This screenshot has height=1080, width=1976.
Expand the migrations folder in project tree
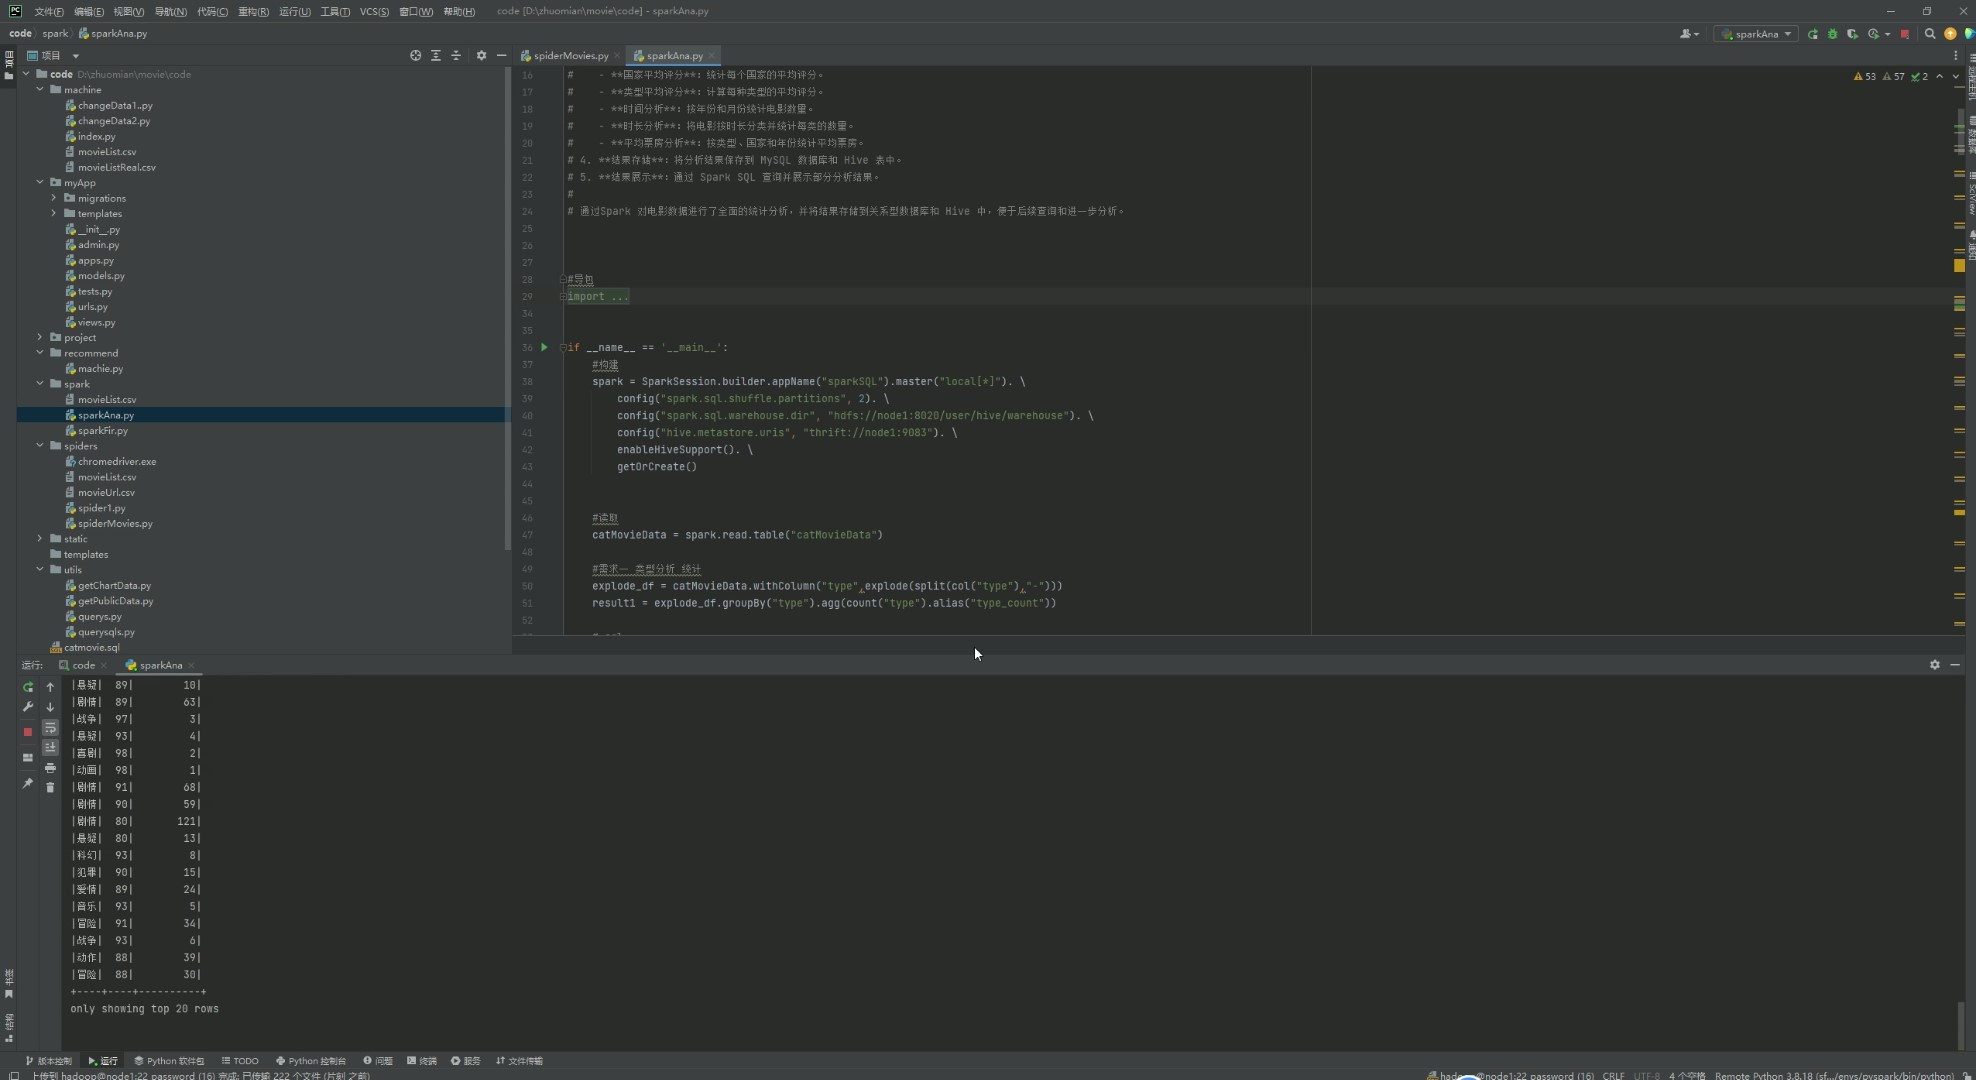tap(54, 198)
